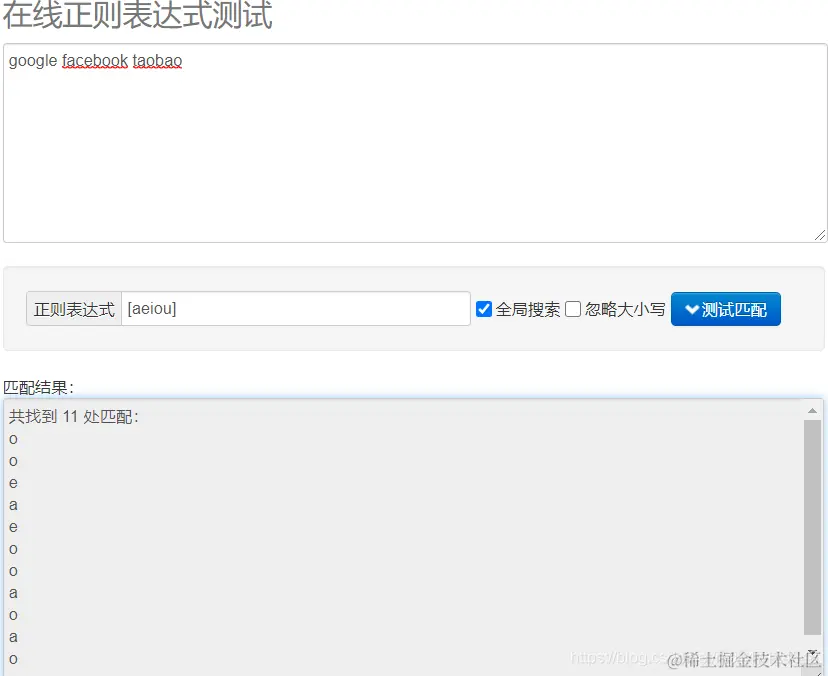
Task: Click the 在线正则表达式测试 heading
Action: point(137,15)
